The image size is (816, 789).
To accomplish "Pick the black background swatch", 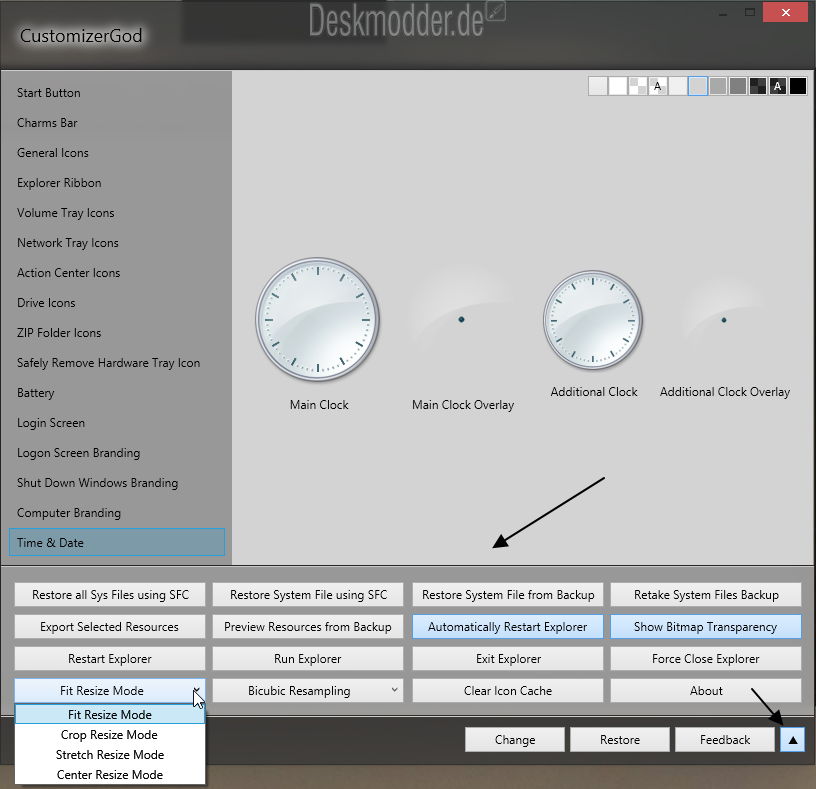I will [x=797, y=86].
